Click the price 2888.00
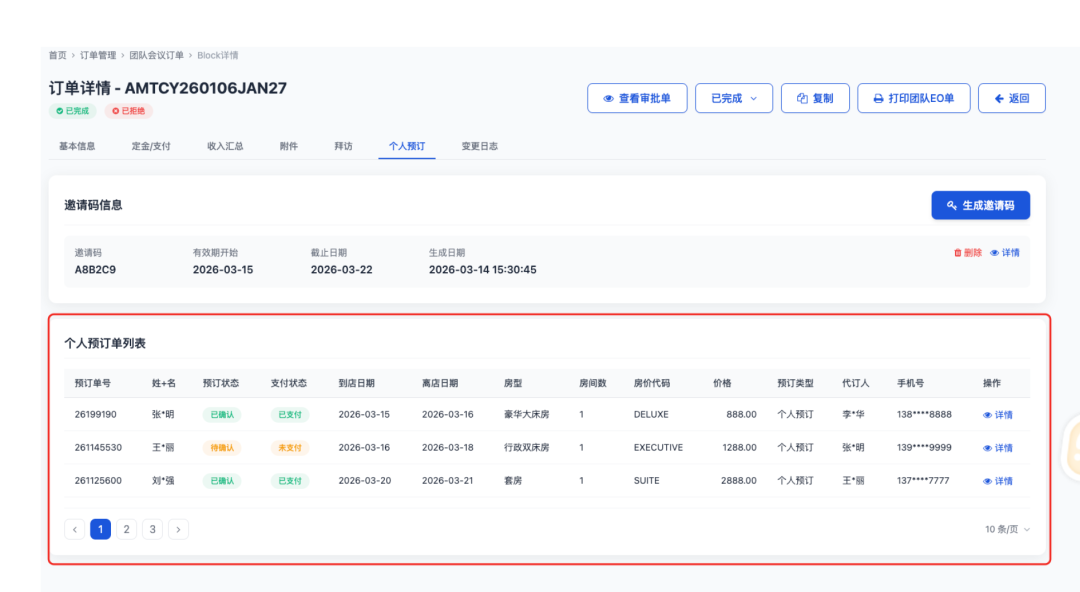The image size is (1080, 592). tap(738, 480)
